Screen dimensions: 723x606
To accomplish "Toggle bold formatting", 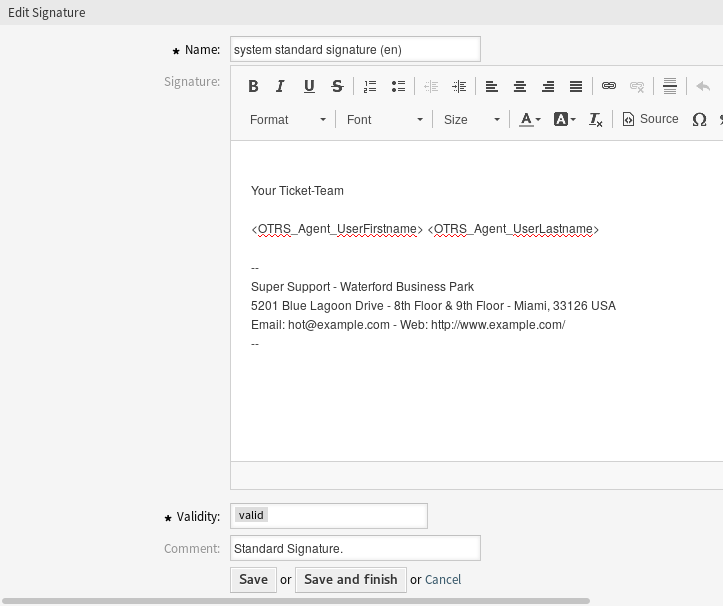I will pos(253,86).
